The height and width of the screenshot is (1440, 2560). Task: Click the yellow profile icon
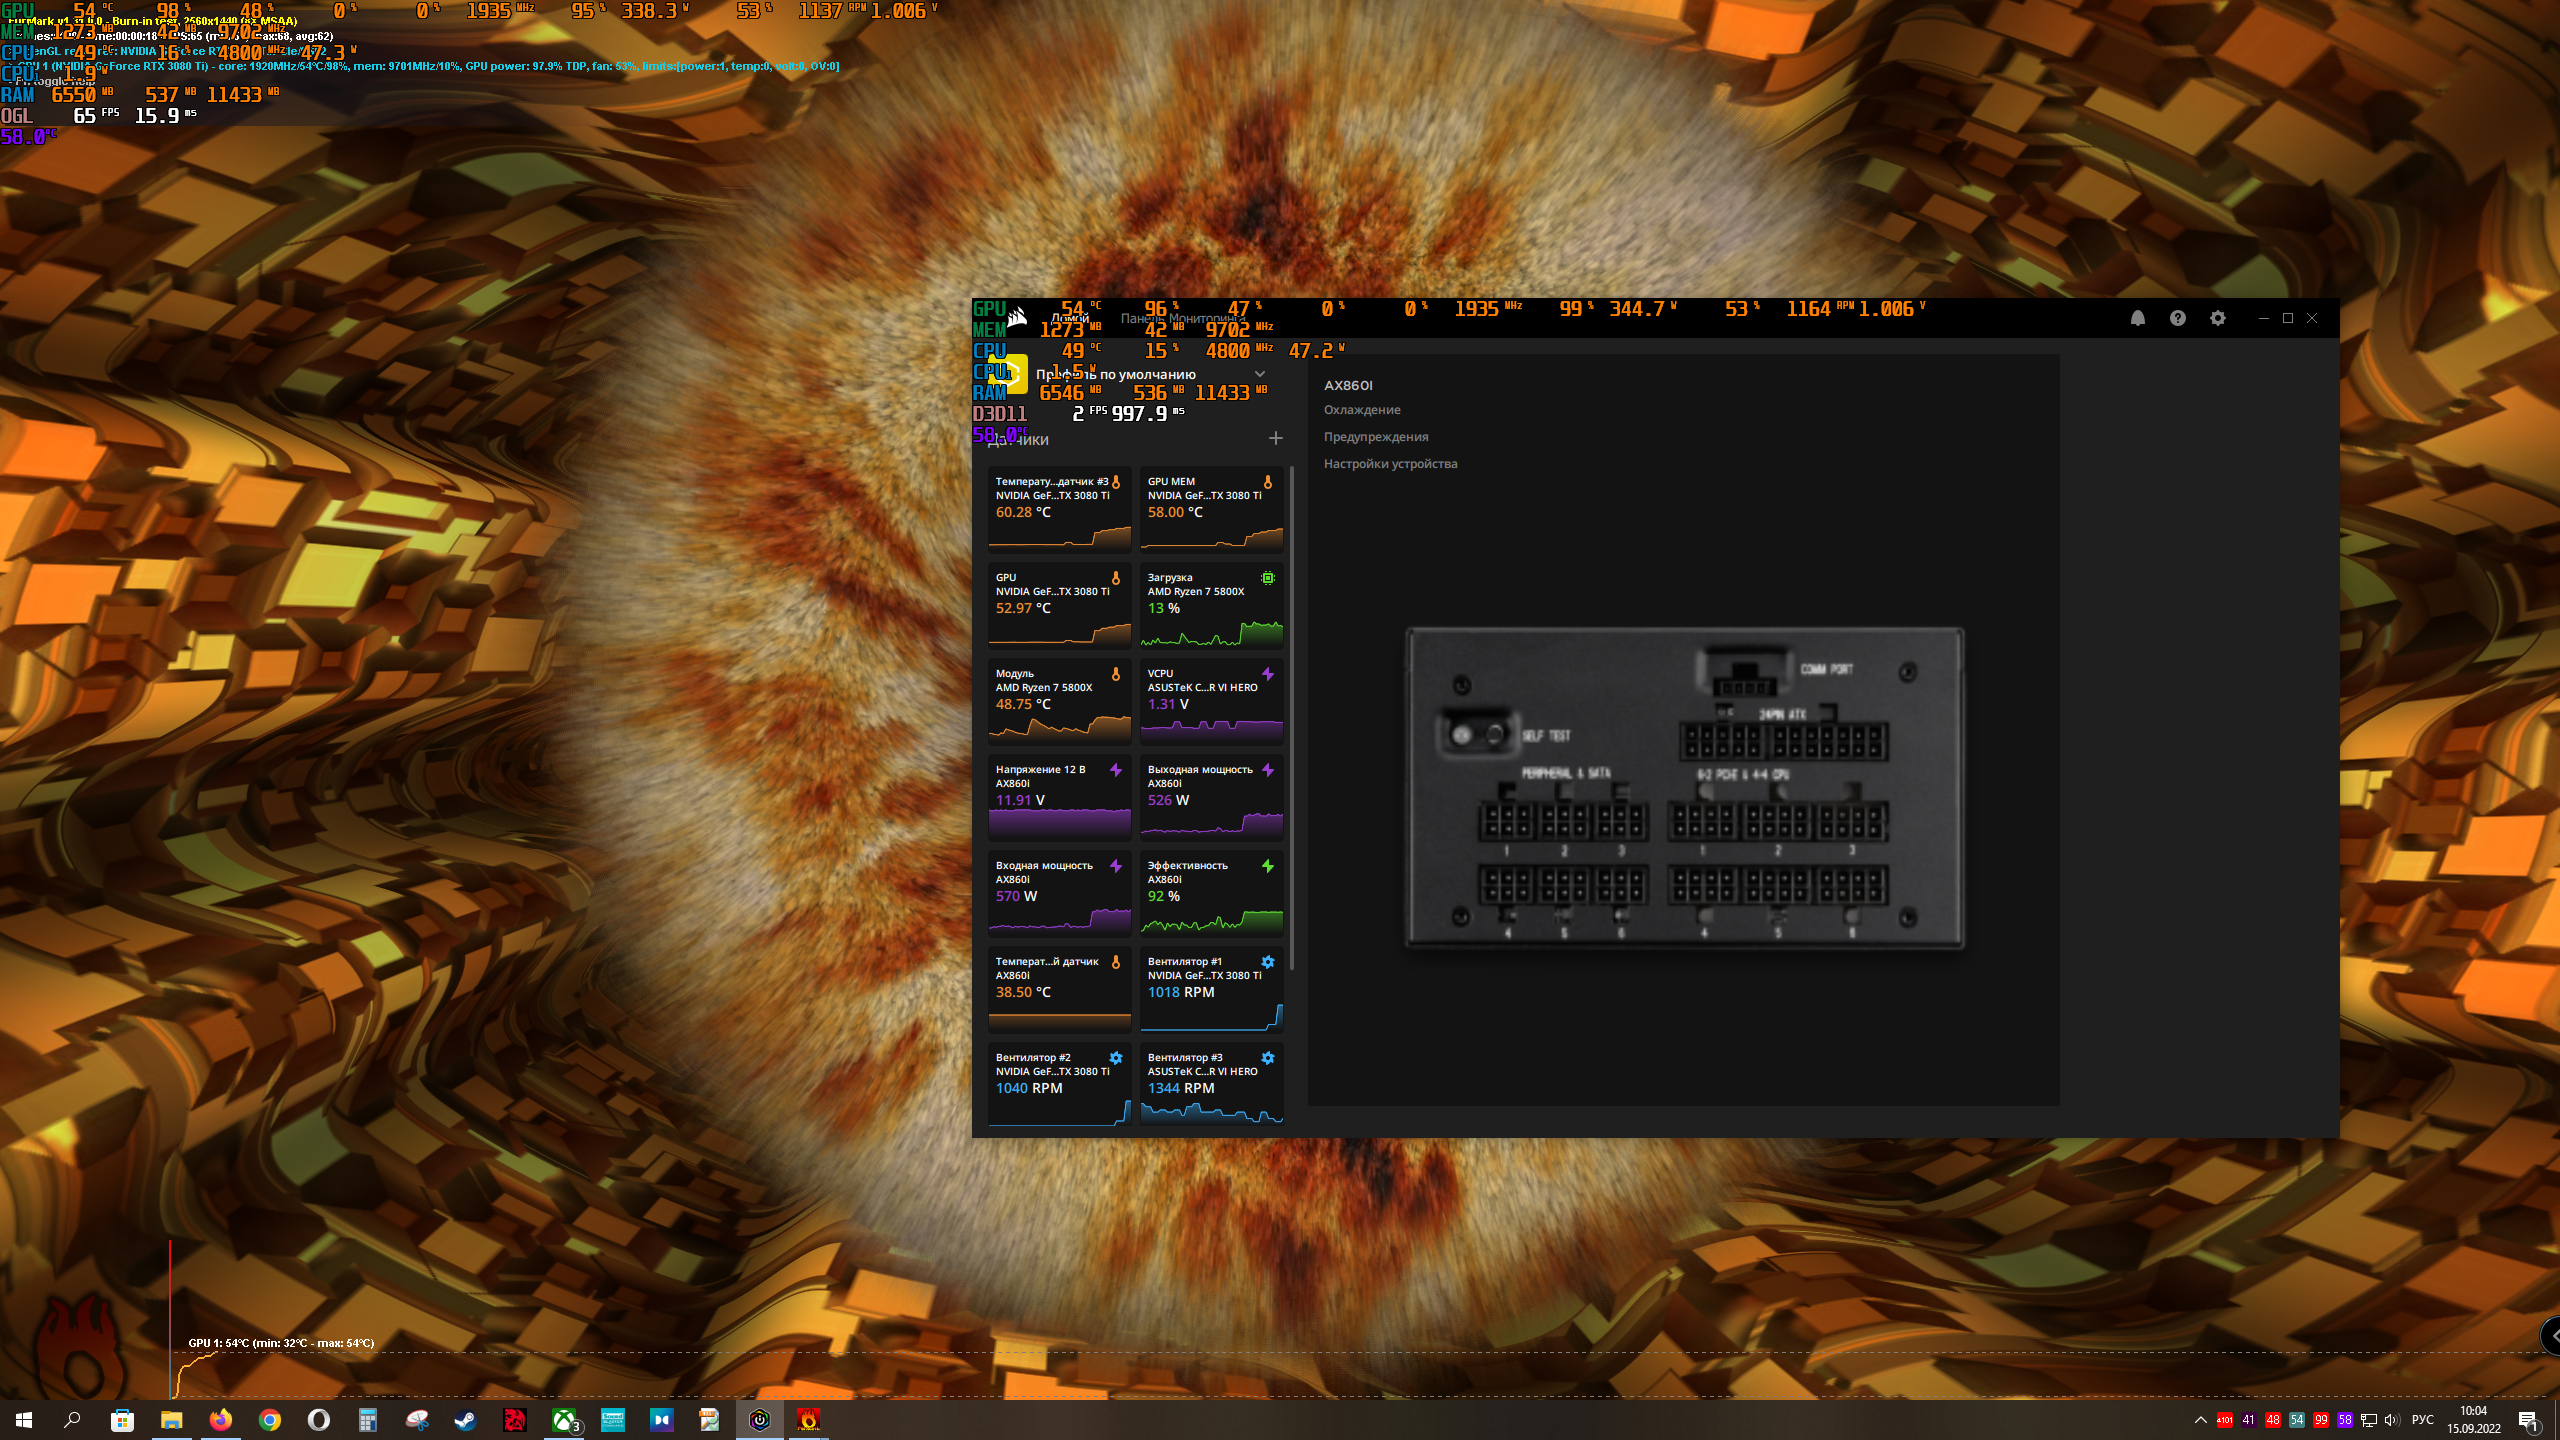1010,374
